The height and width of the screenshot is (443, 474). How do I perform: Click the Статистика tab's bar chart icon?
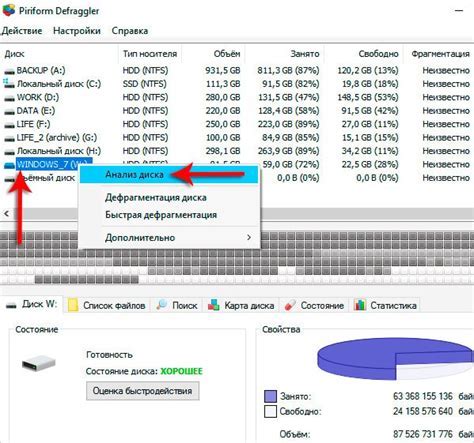pos(360,305)
